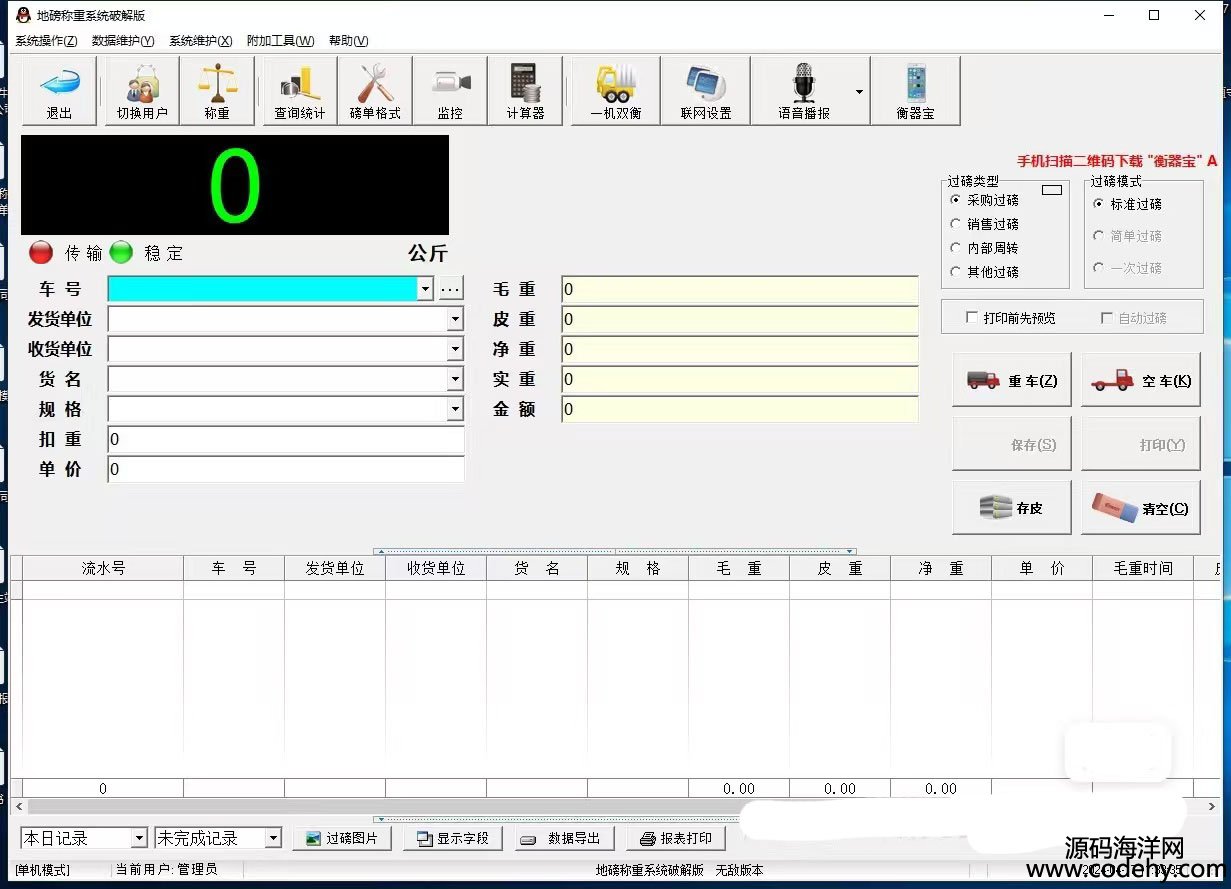Open the 监控 camera monitor
This screenshot has height=889, width=1231.
point(450,90)
